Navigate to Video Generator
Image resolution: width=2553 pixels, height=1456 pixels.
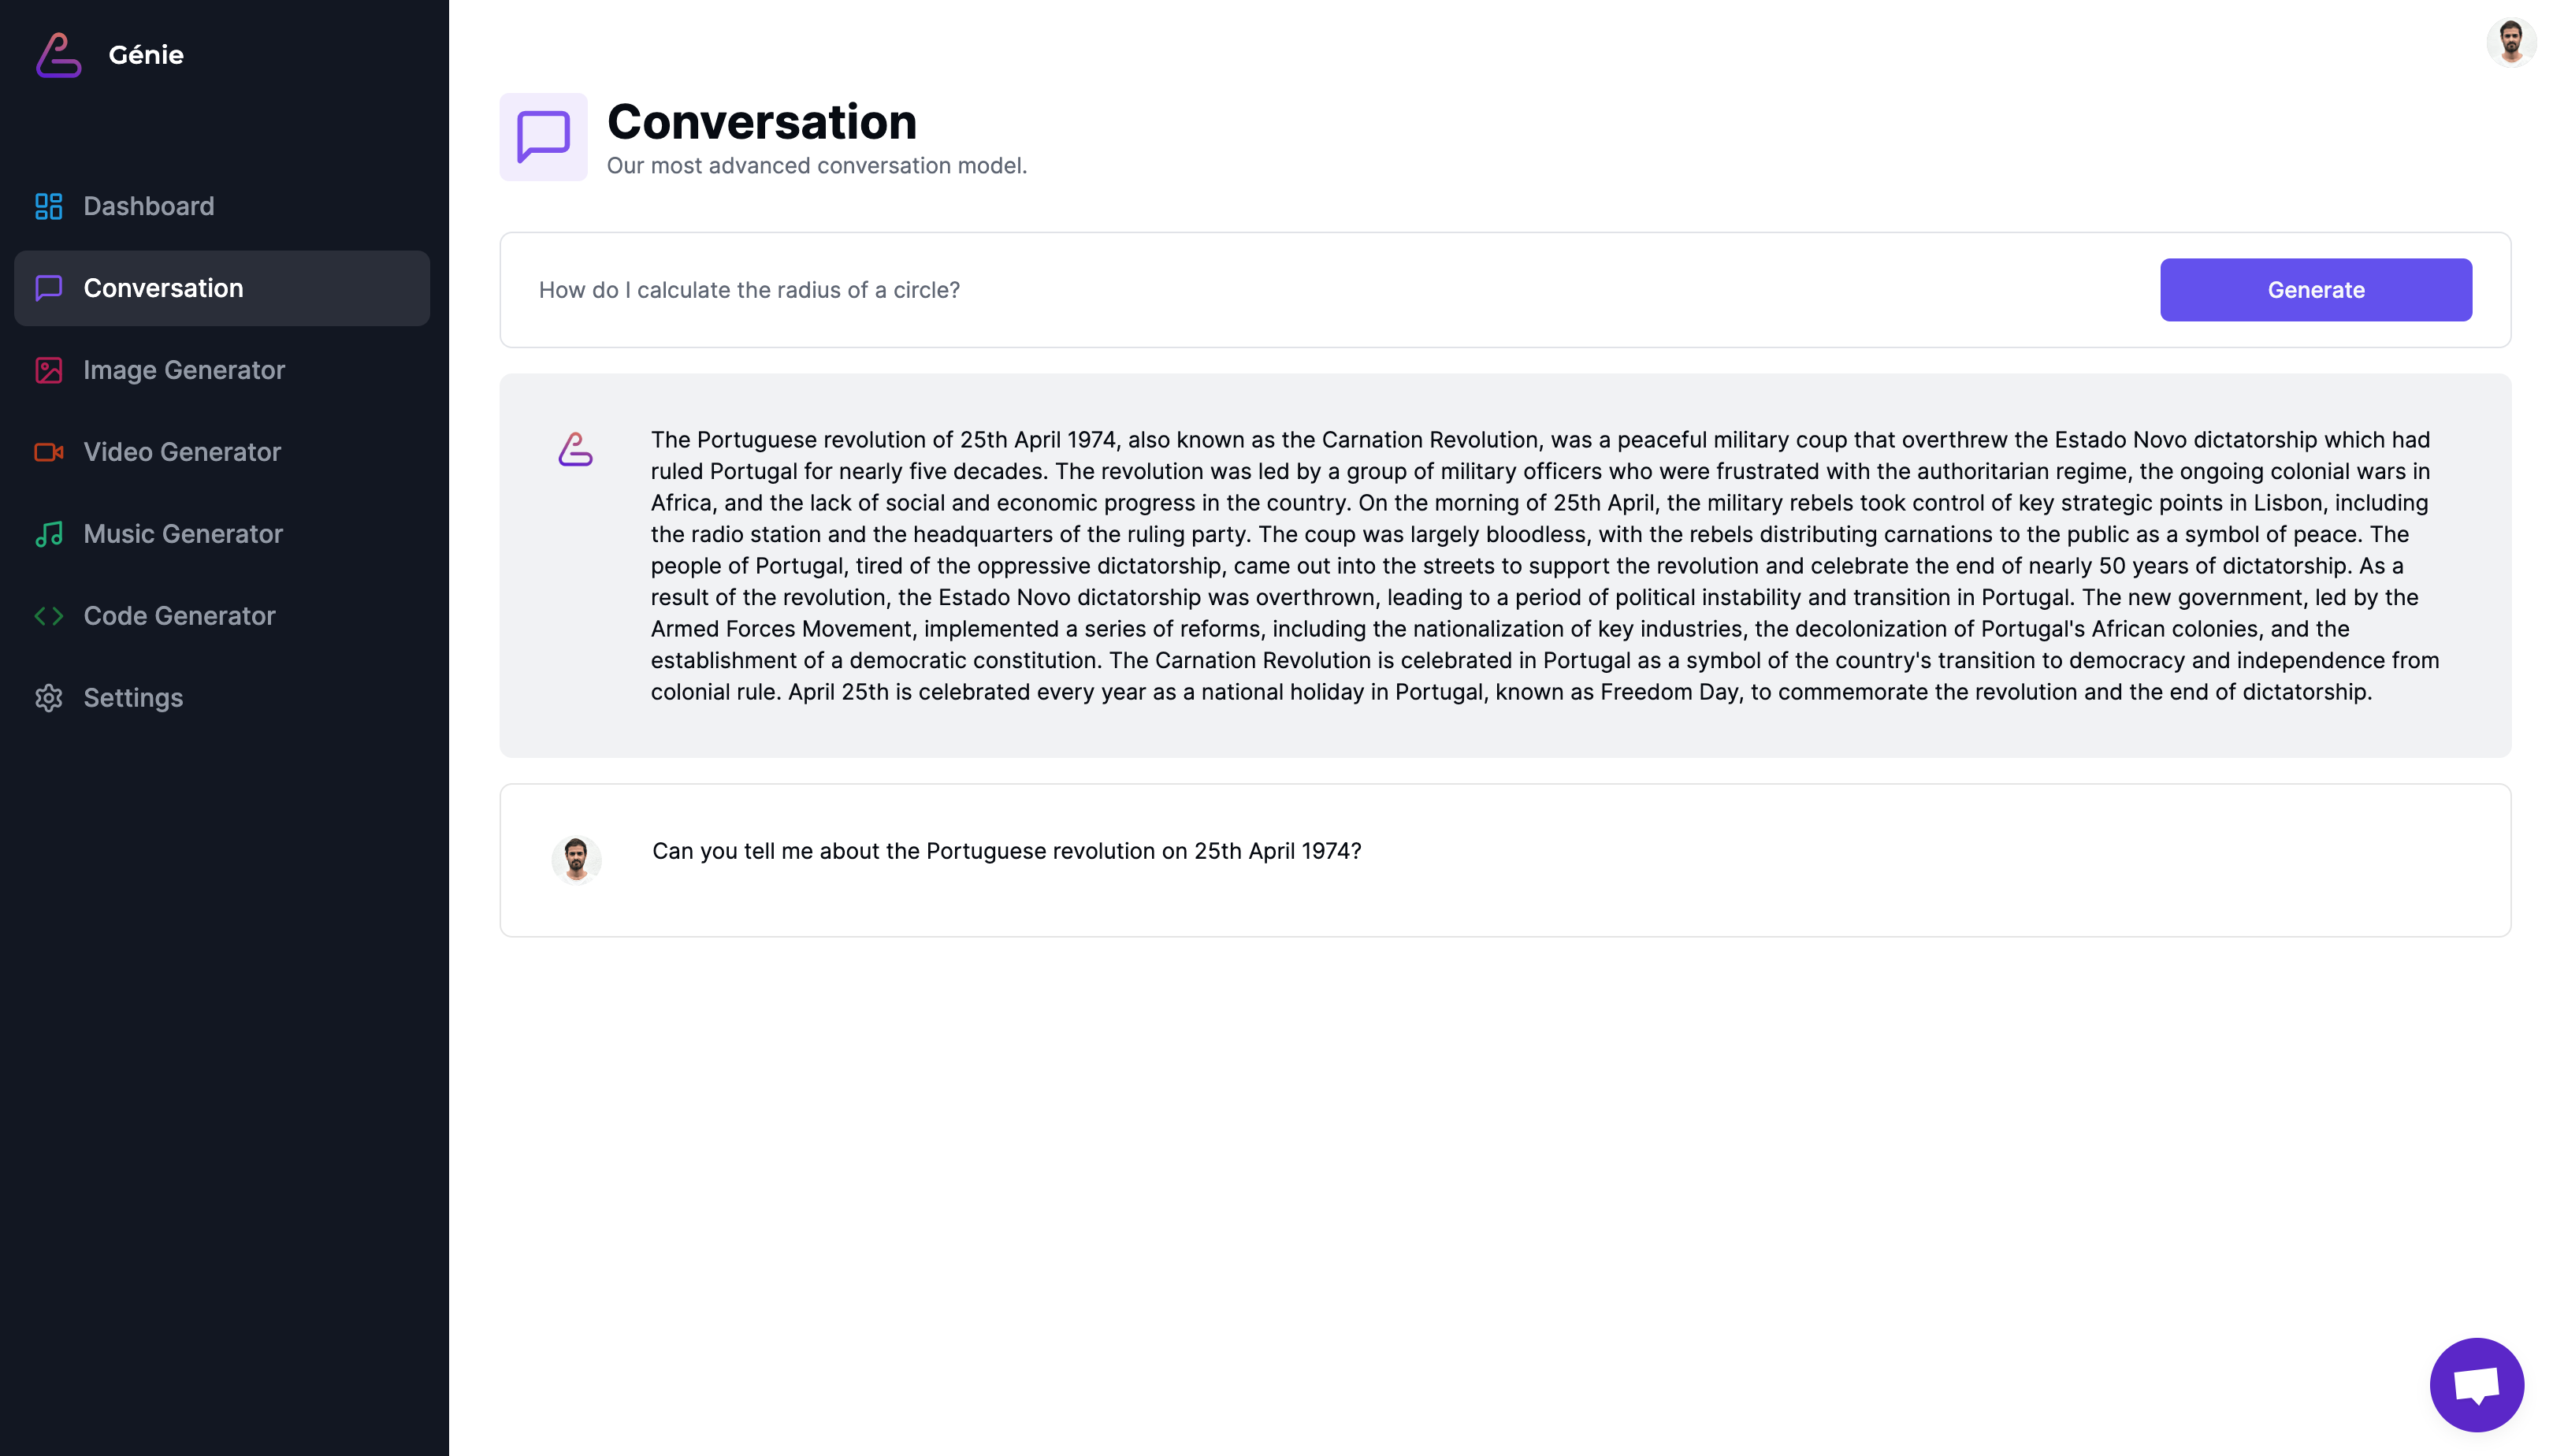pyautogui.click(x=182, y=452)
